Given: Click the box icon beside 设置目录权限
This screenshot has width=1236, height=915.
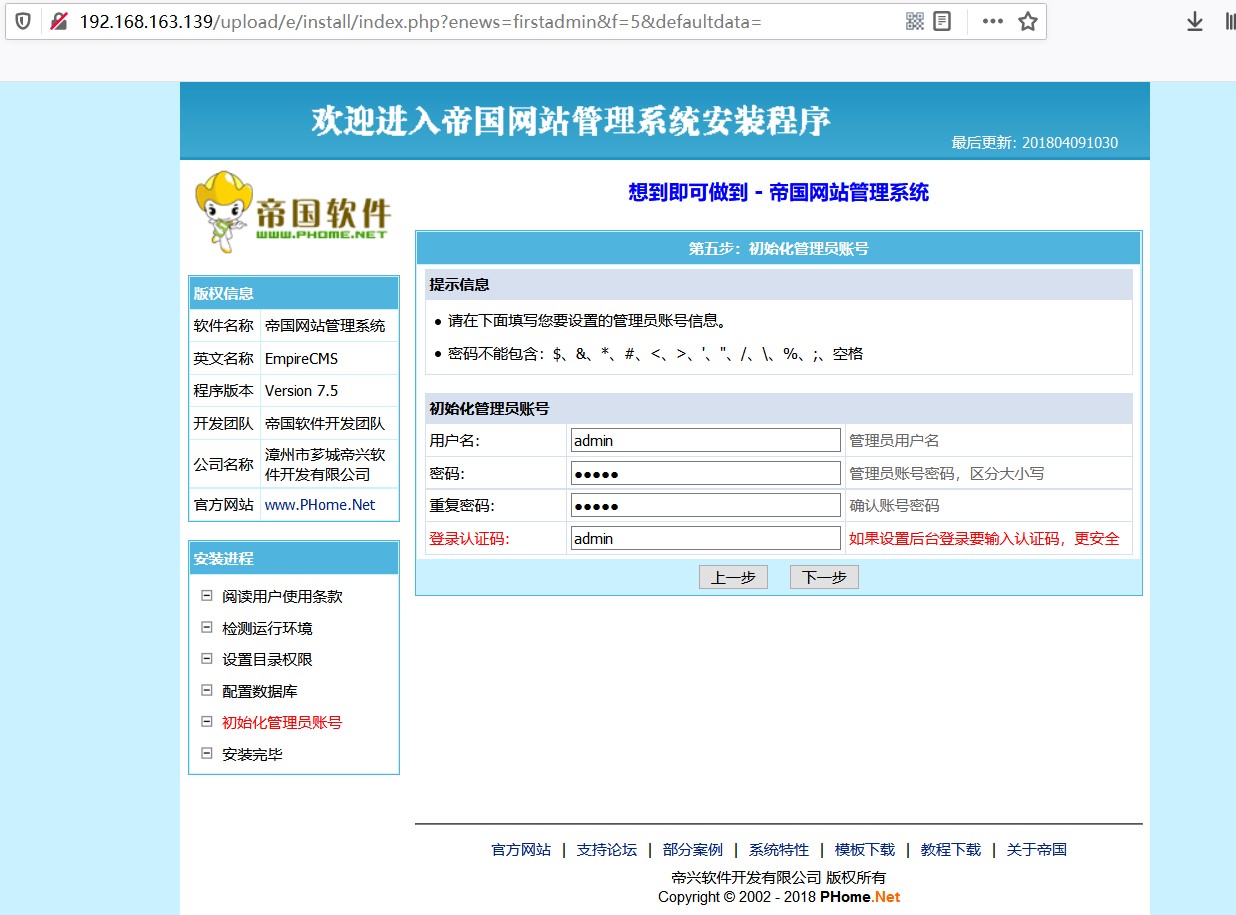Looking at the screenshot, I should coord(207,658).
